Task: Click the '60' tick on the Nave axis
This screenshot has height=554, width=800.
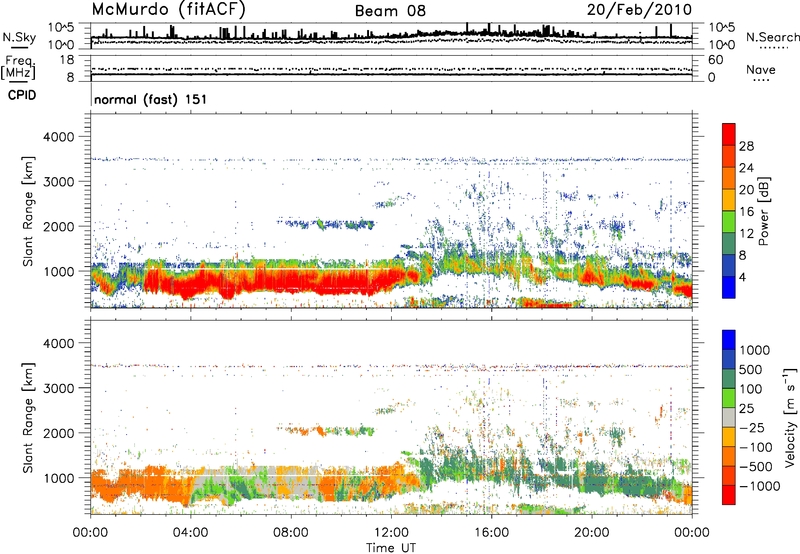Action: [x=715, y=60]
